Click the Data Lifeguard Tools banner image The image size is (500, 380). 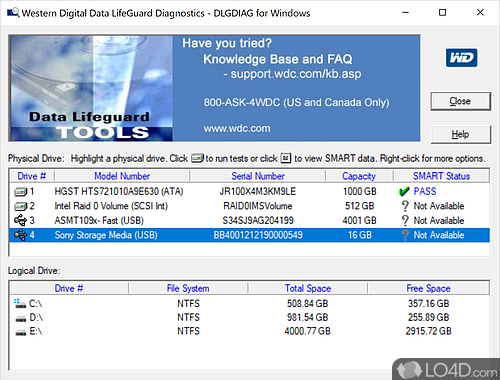(91, 88)
